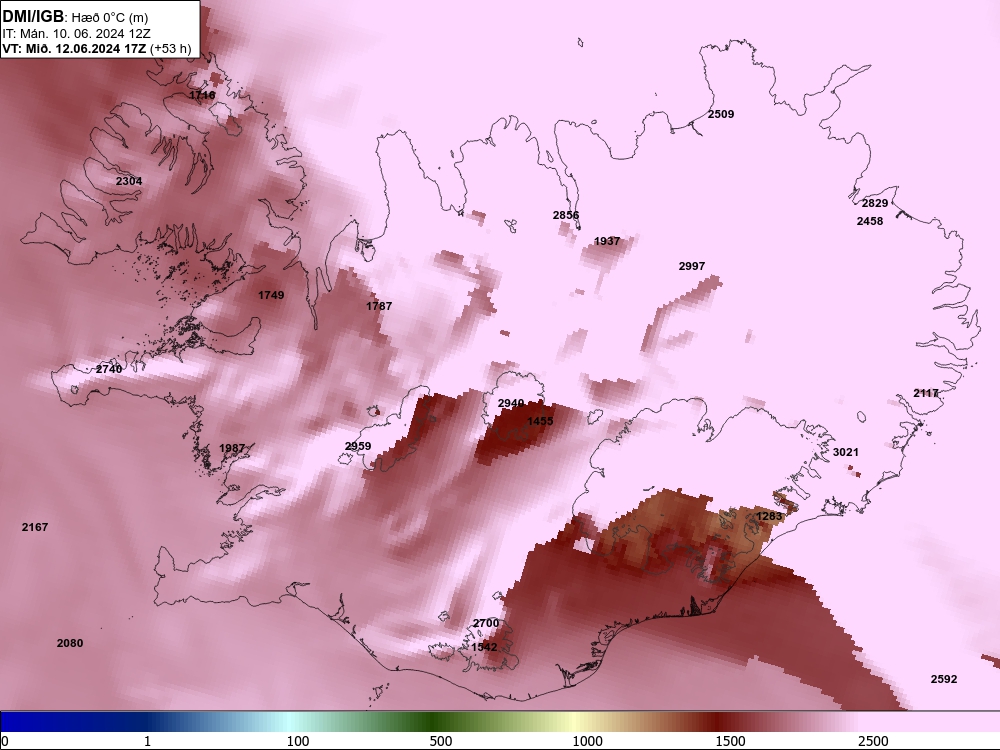Click the map value 1787
Screen dimensions: 1000x750
pyautogui.click(x=379, y=306)
